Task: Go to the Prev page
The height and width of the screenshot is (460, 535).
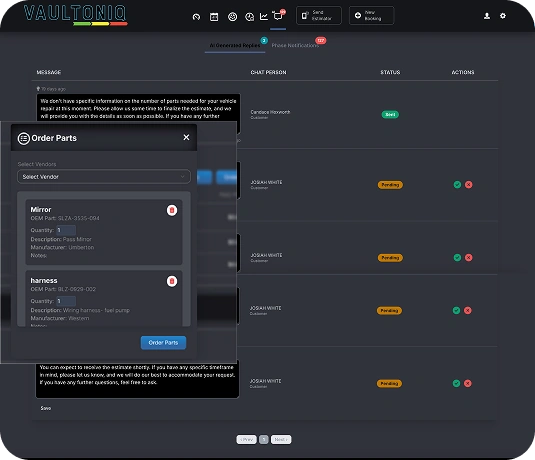Action: coord(246,440)
